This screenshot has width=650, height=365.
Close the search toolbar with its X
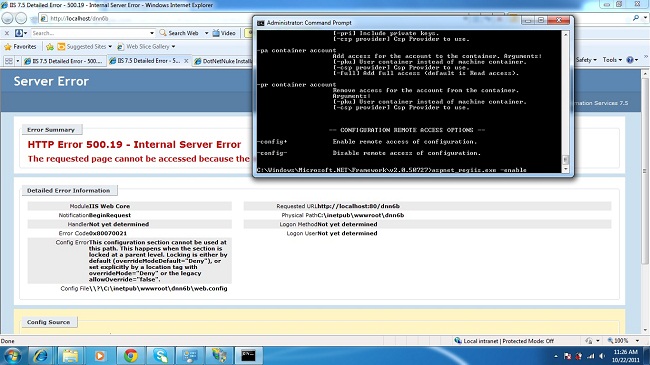pos(7,33)
